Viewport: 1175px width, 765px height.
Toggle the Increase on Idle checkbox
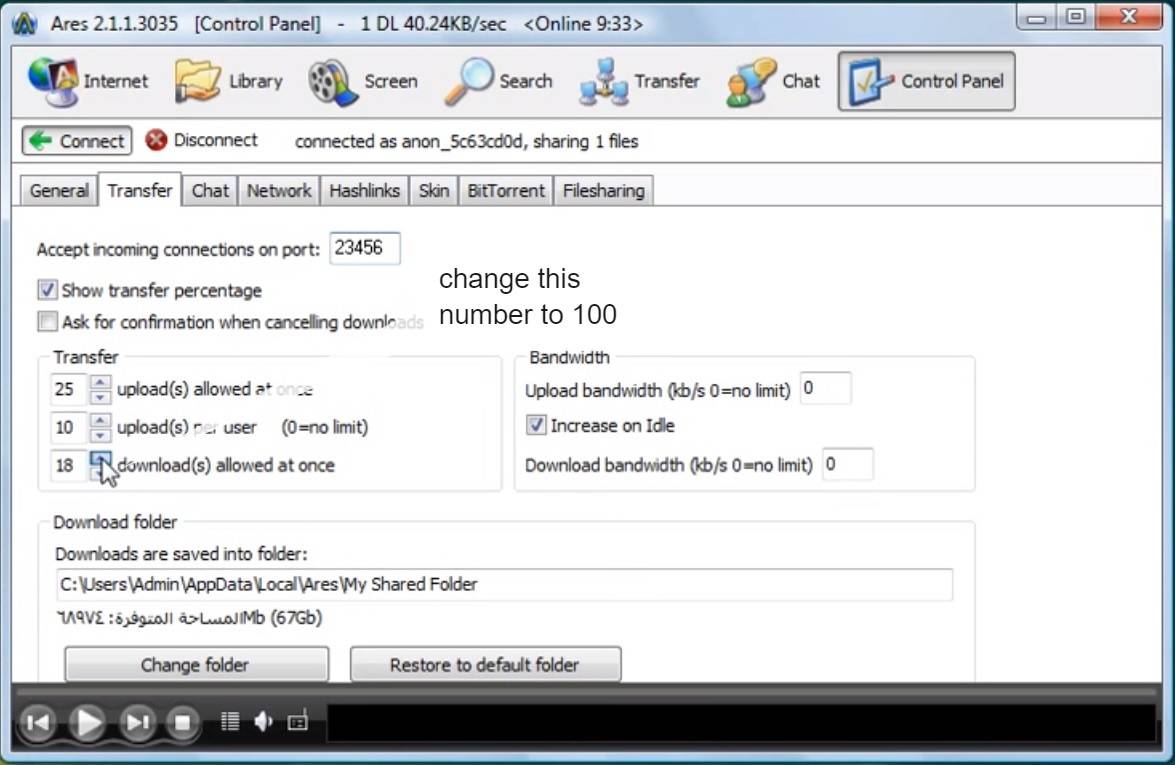pos(536,425)
